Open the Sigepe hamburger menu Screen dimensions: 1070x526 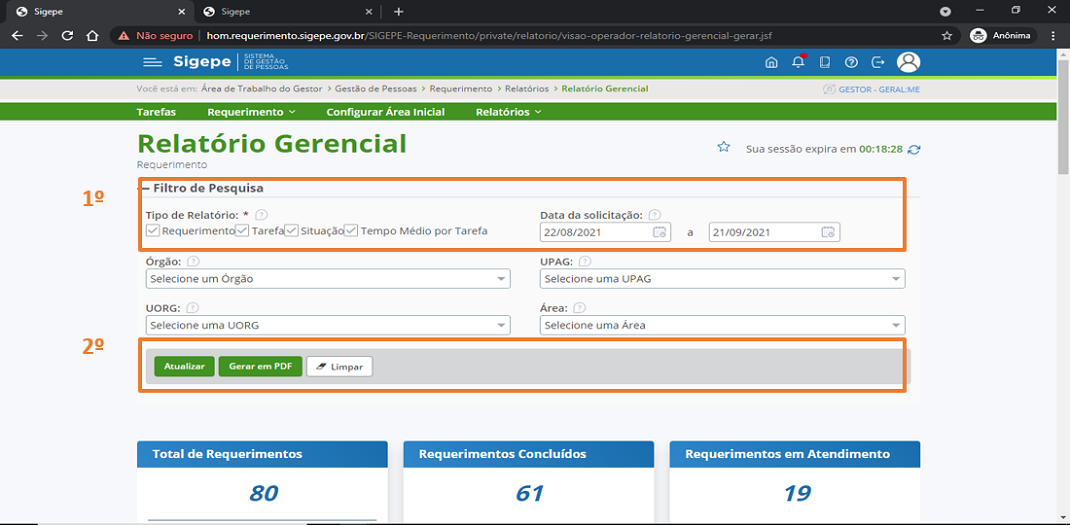click(x=152, y=62)
